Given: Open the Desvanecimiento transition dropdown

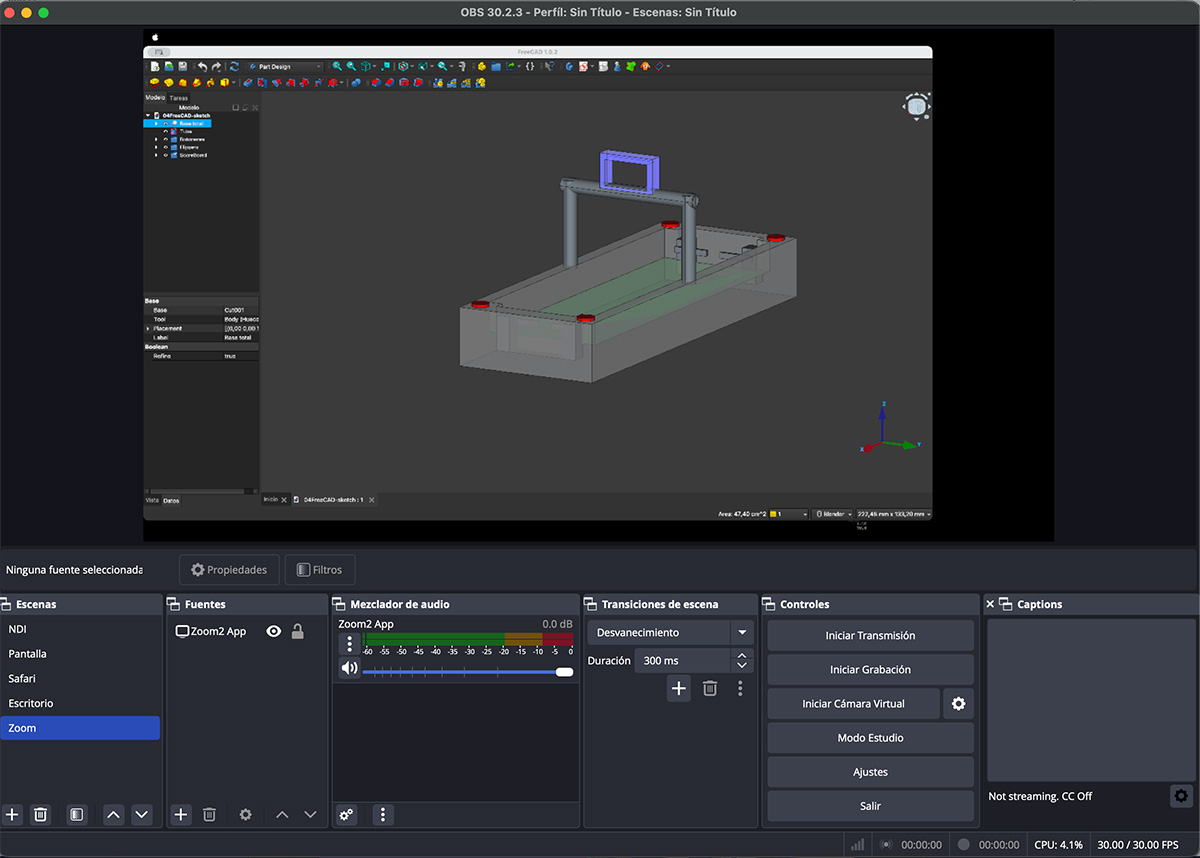Looking at the screenshot, I should tap(742, 633).
